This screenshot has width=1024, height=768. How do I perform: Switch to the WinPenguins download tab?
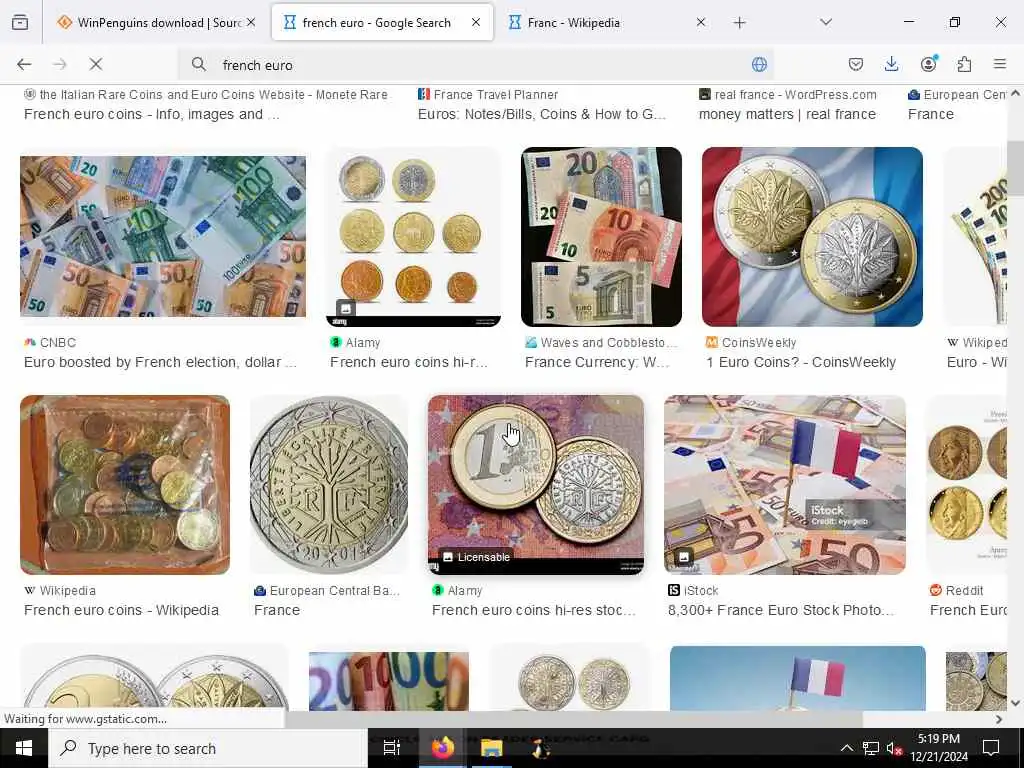154,22
